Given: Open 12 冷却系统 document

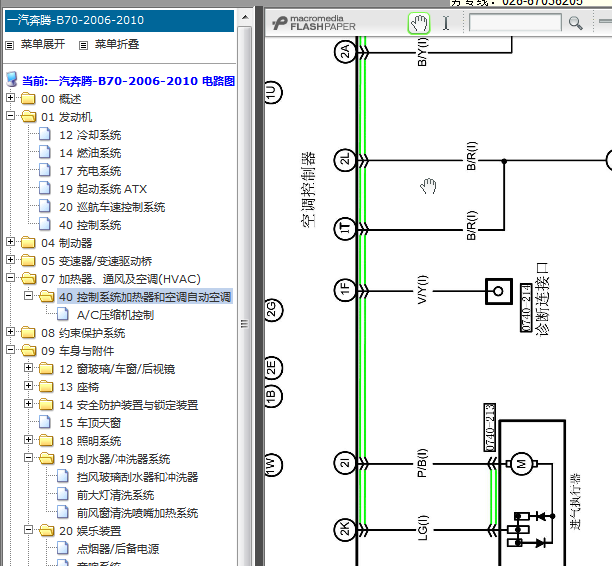Looking at the screenshot, I should (90, 135).
